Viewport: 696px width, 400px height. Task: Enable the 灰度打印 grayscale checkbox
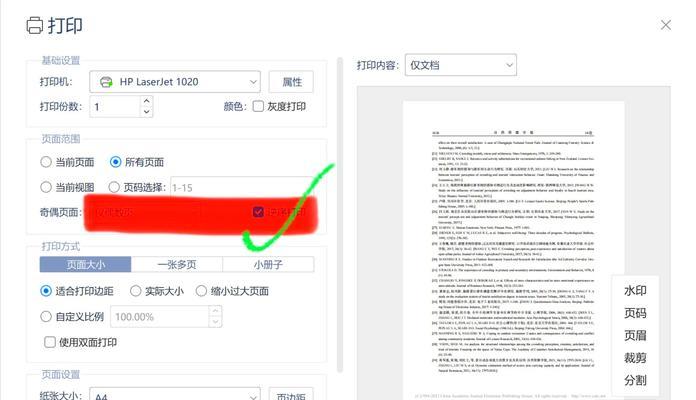[x=258, y=106]
